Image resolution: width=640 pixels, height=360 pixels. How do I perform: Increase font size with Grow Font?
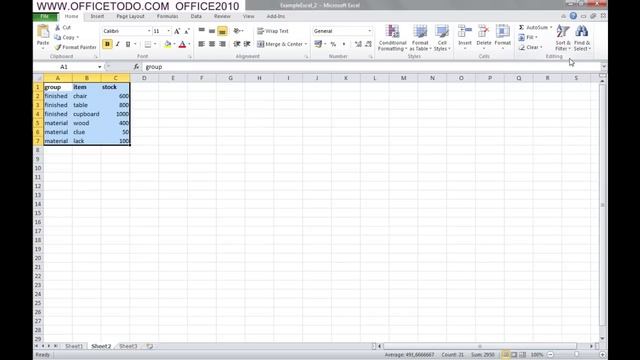pos(177,31)
